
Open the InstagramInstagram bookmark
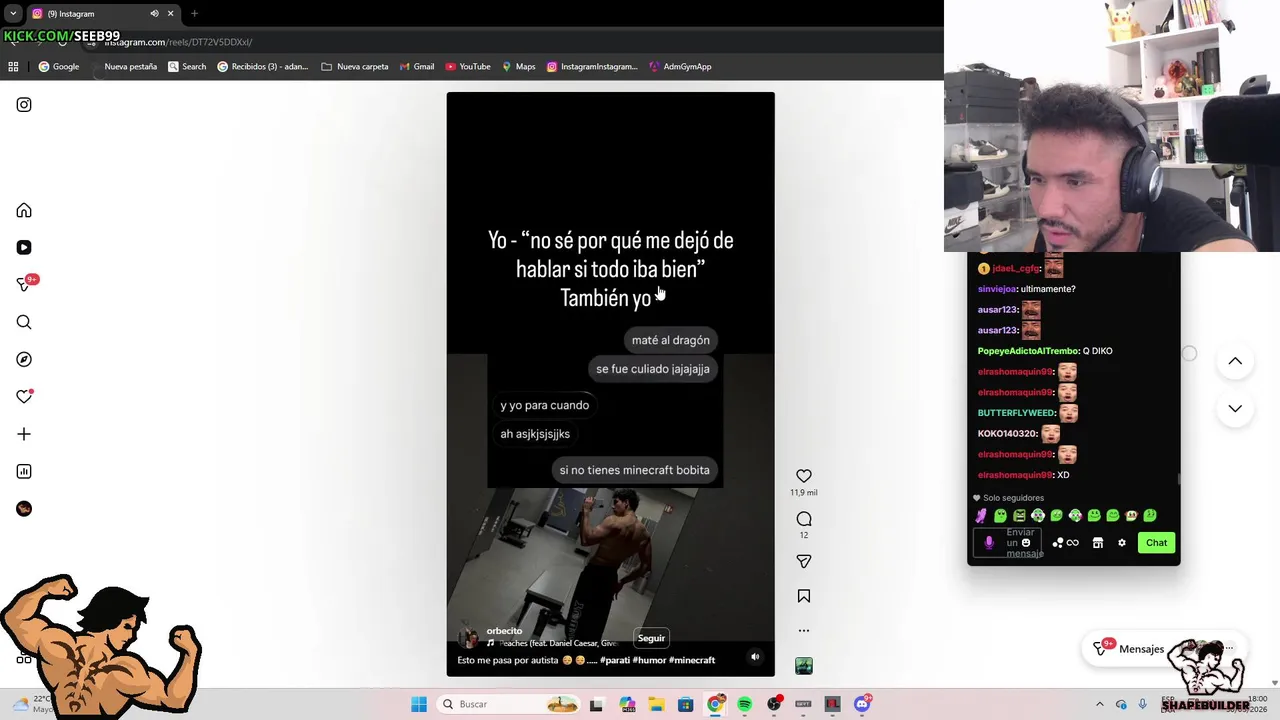click(x=592, y=67)
